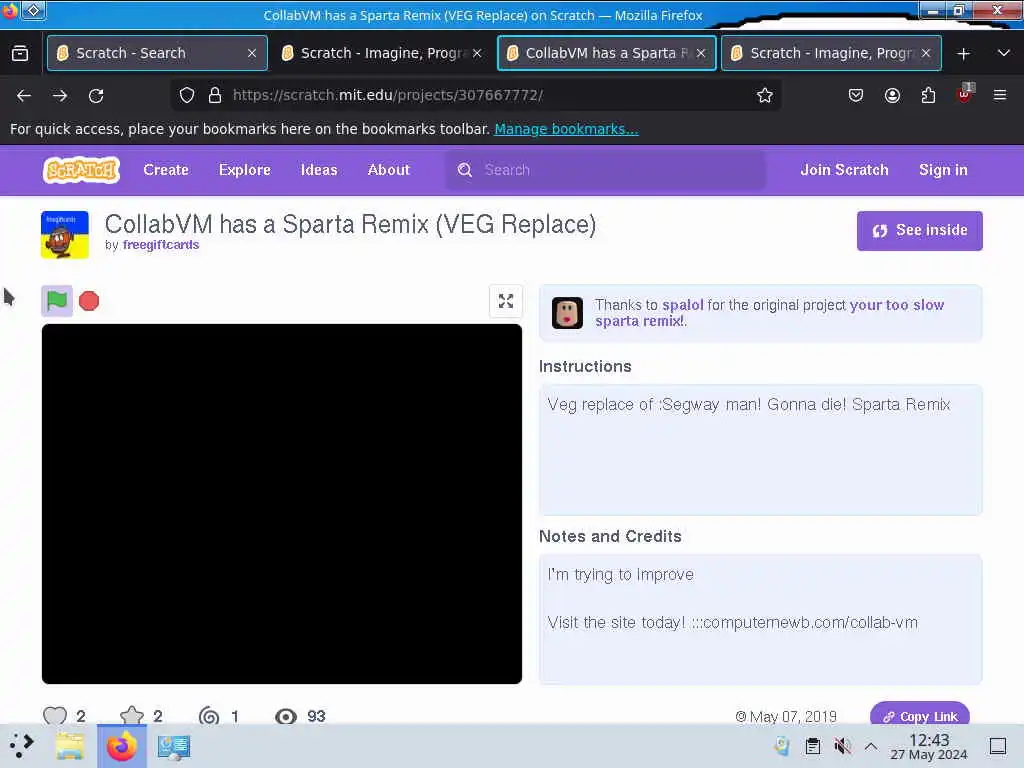Expand the list all tabs dropdown
1024x768 pixels.
[x=1004, y=53]
